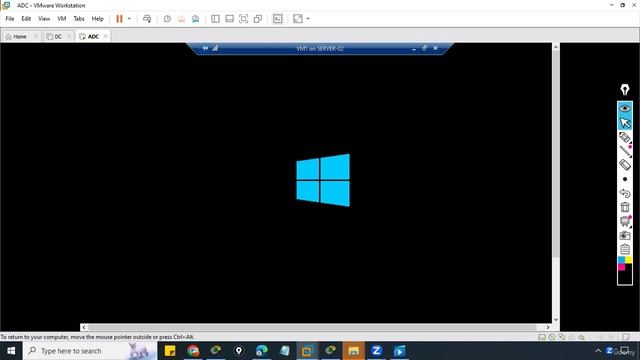Open the Tabs menu
Viewport: 640px width, 360px height.
point(79,19)
